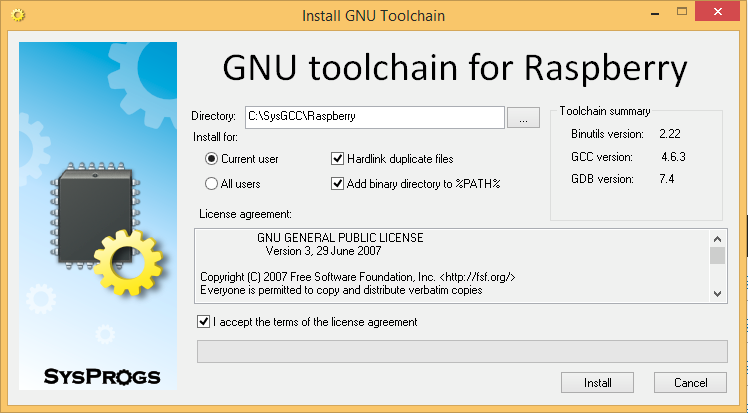Image resolution: width=748 pixels, height=413 pixels.
Task: Click the GNU GENERAL PUBLIC LICENSE heading
Action: point(340,238)
